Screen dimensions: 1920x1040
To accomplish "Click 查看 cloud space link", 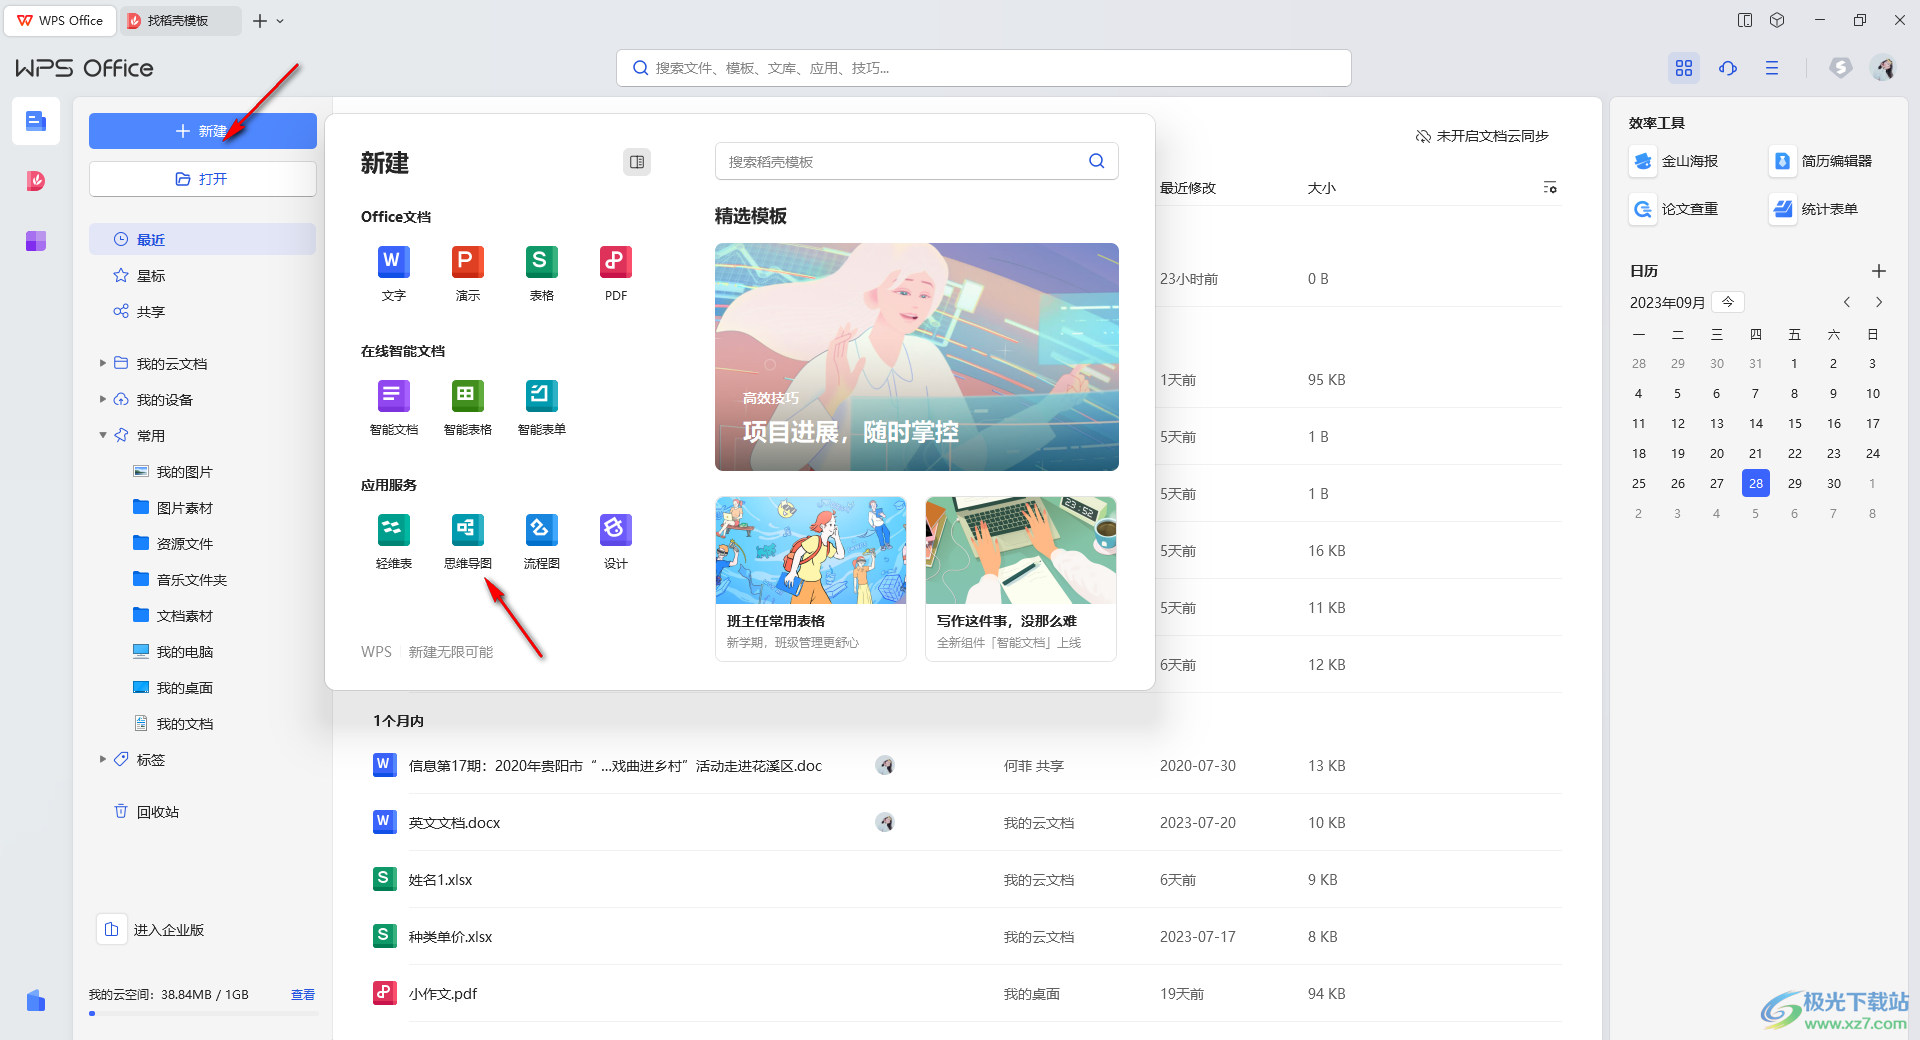I will coord(303,994).
